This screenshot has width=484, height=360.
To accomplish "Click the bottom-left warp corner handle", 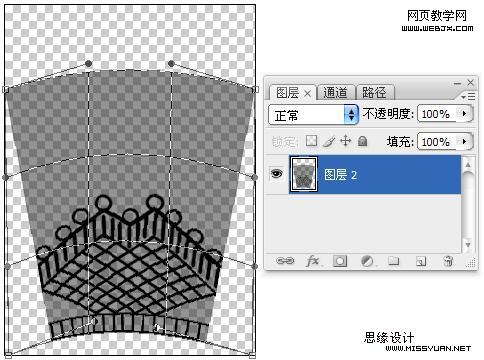I will (x=8, y=355).
